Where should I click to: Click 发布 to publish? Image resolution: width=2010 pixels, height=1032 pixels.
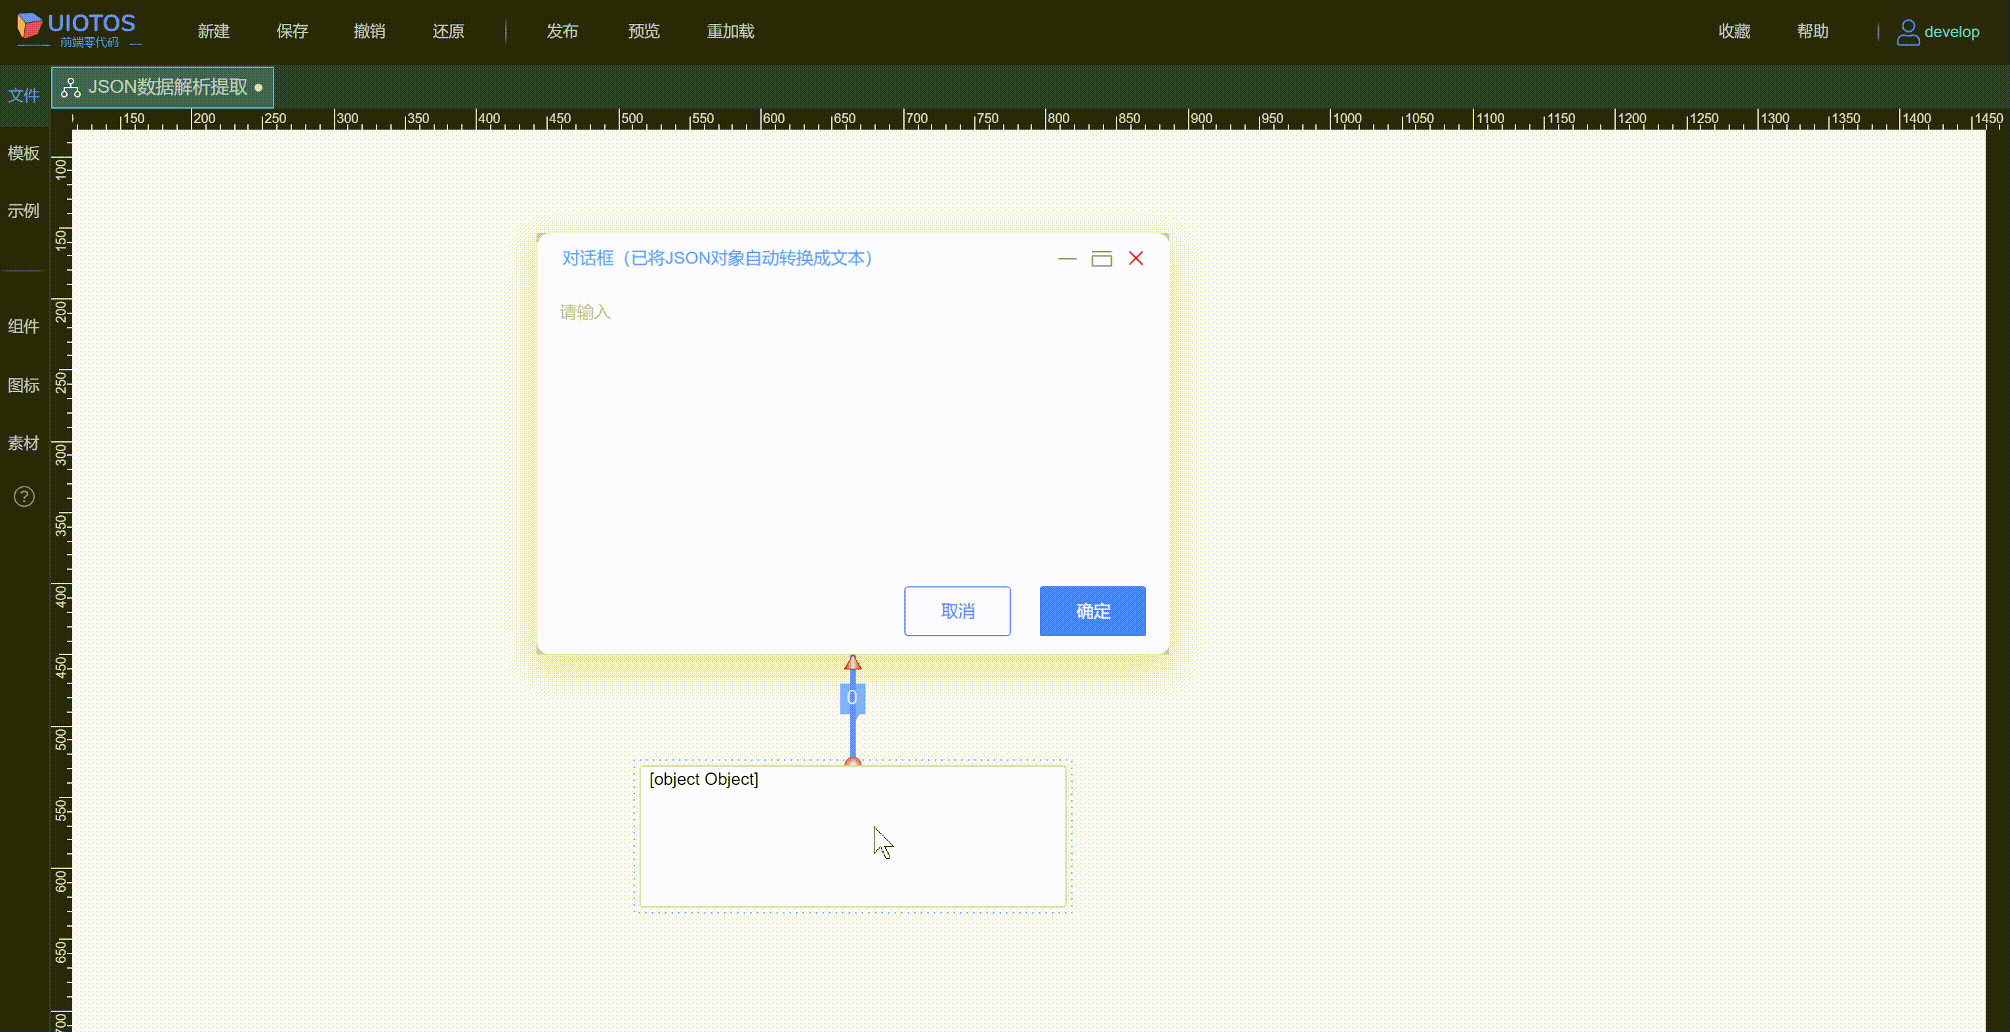(562, 32)
